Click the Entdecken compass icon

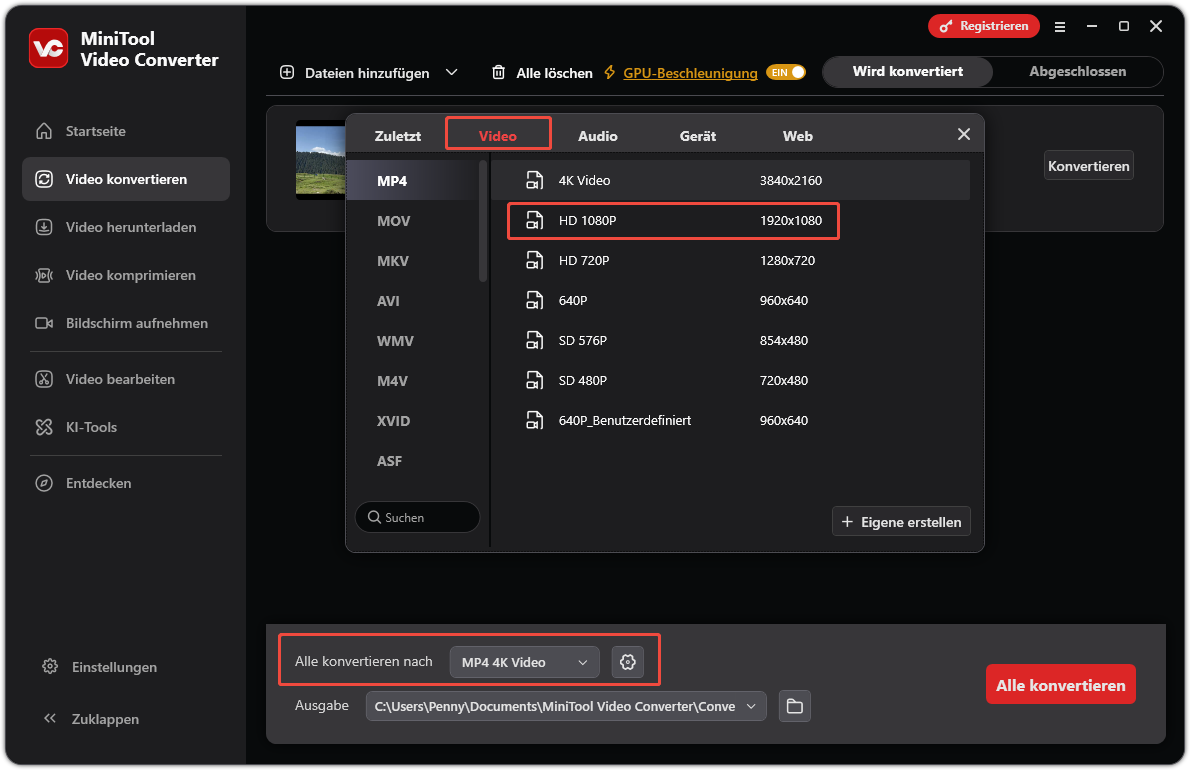[44, 483]
